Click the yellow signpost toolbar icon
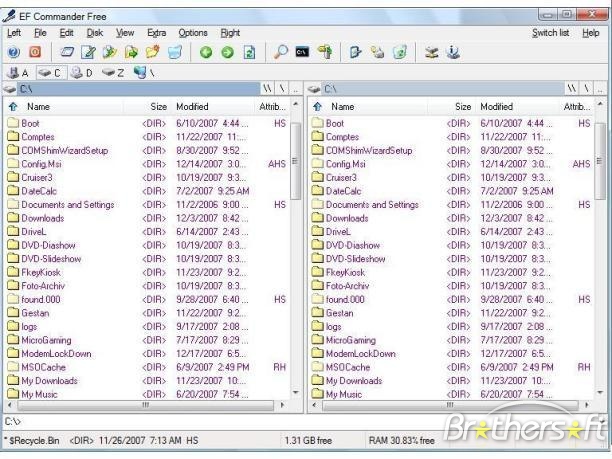 click(325, 52)
